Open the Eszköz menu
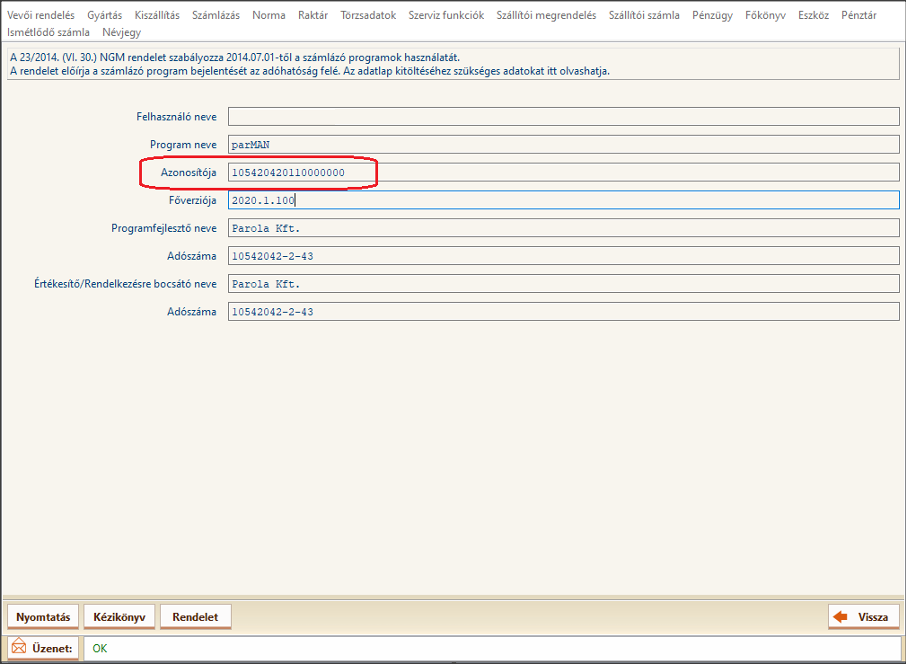 click(x=814, y=16)
